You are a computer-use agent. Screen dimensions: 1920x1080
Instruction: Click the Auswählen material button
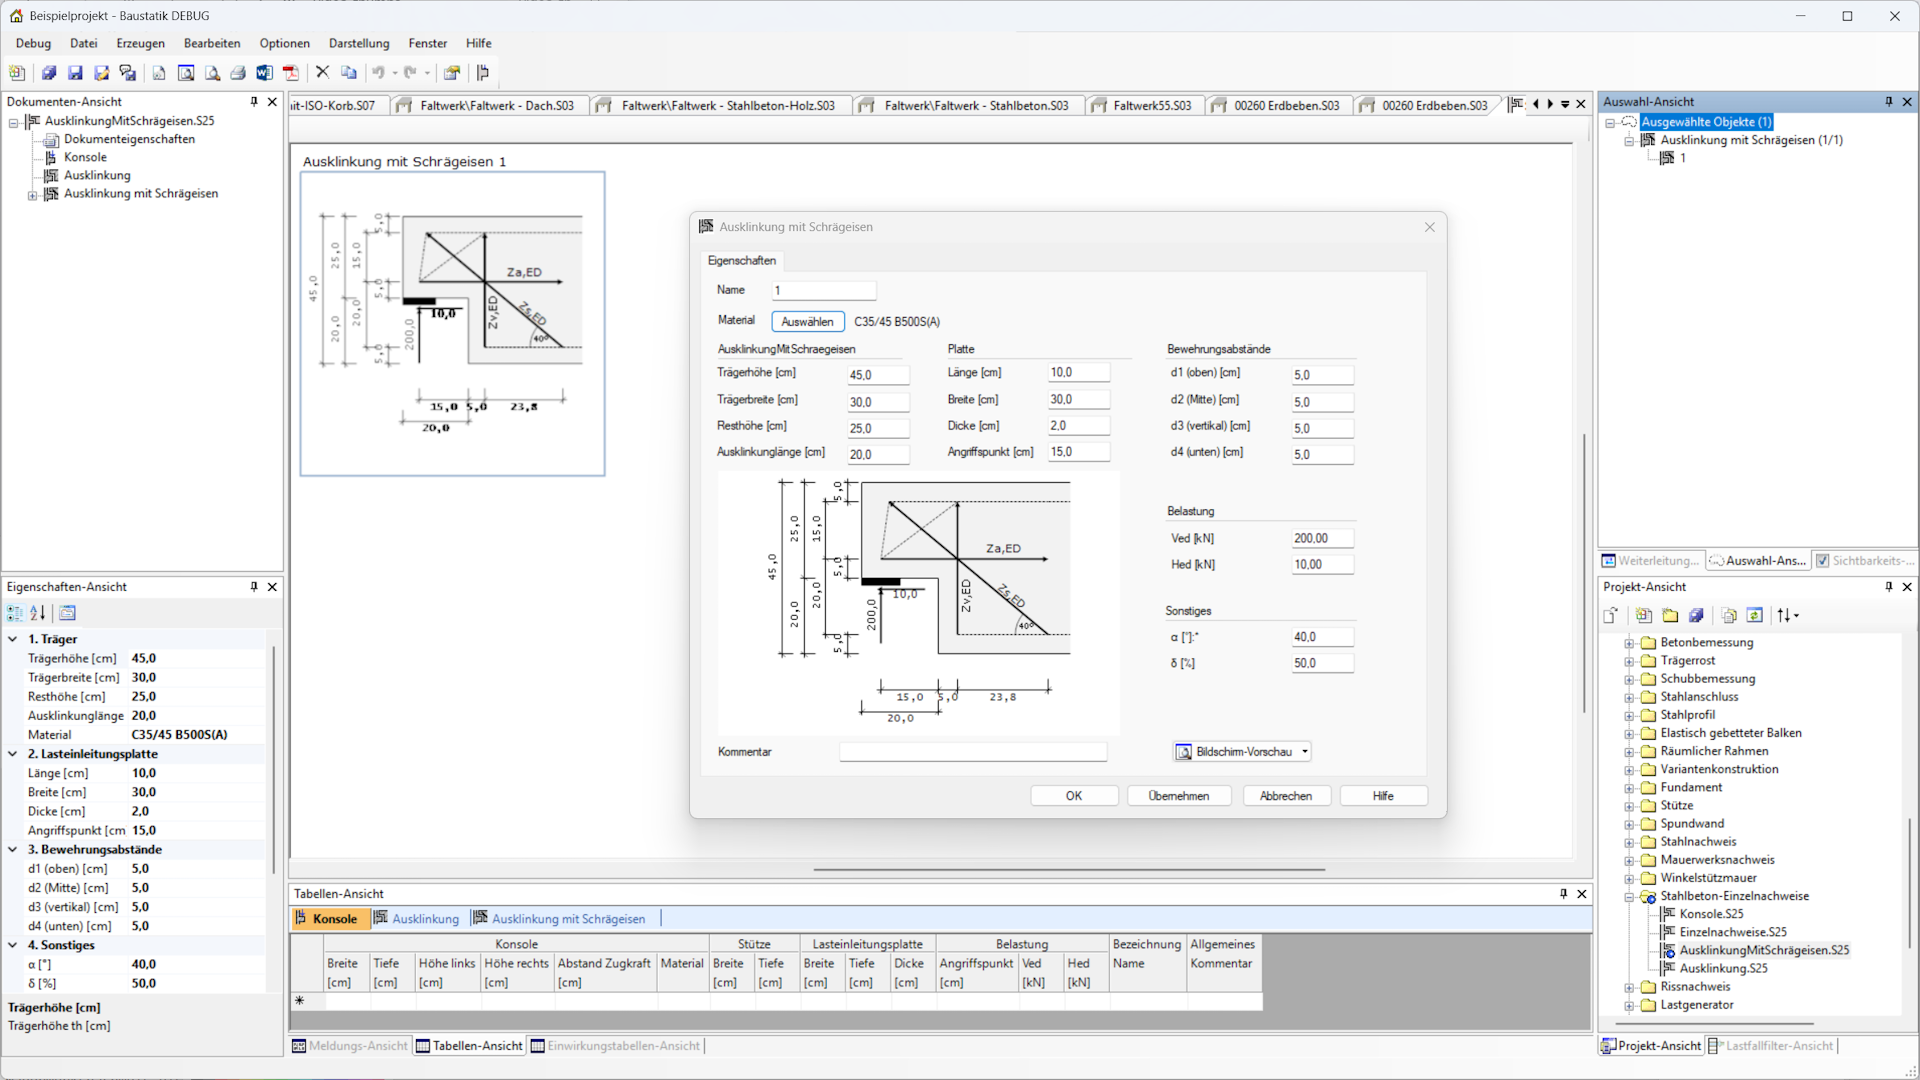pyautogui.click(x=807, y=321)
